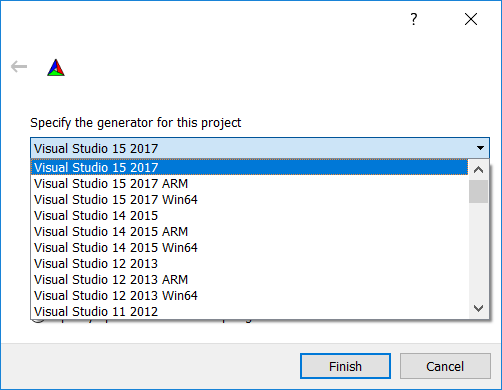Select Visual Studio 11 2012 generator
This screenshot has height=390, width=502.
[249, 311]
